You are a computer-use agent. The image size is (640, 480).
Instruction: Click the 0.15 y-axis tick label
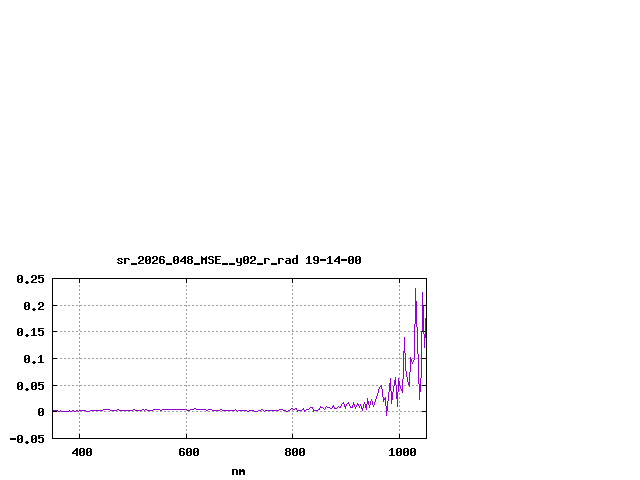click(x=31, y=332)
